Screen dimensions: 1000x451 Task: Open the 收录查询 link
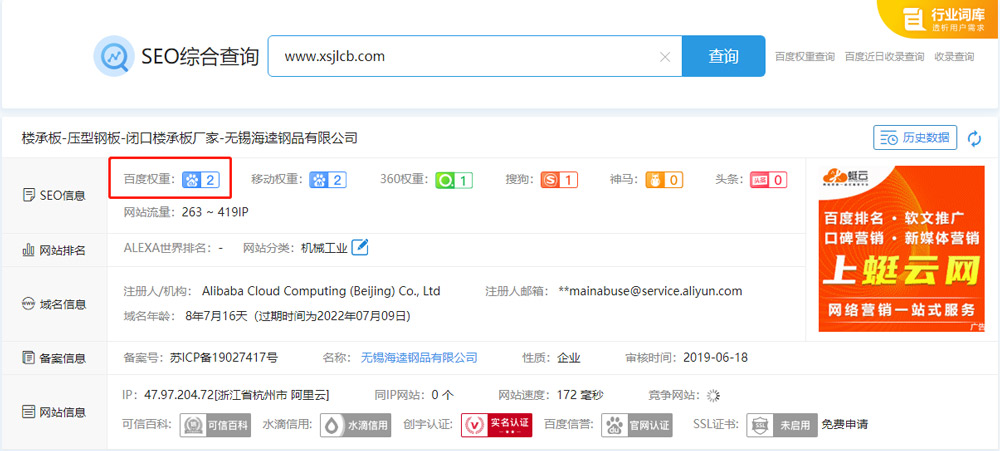coord(953,57)
